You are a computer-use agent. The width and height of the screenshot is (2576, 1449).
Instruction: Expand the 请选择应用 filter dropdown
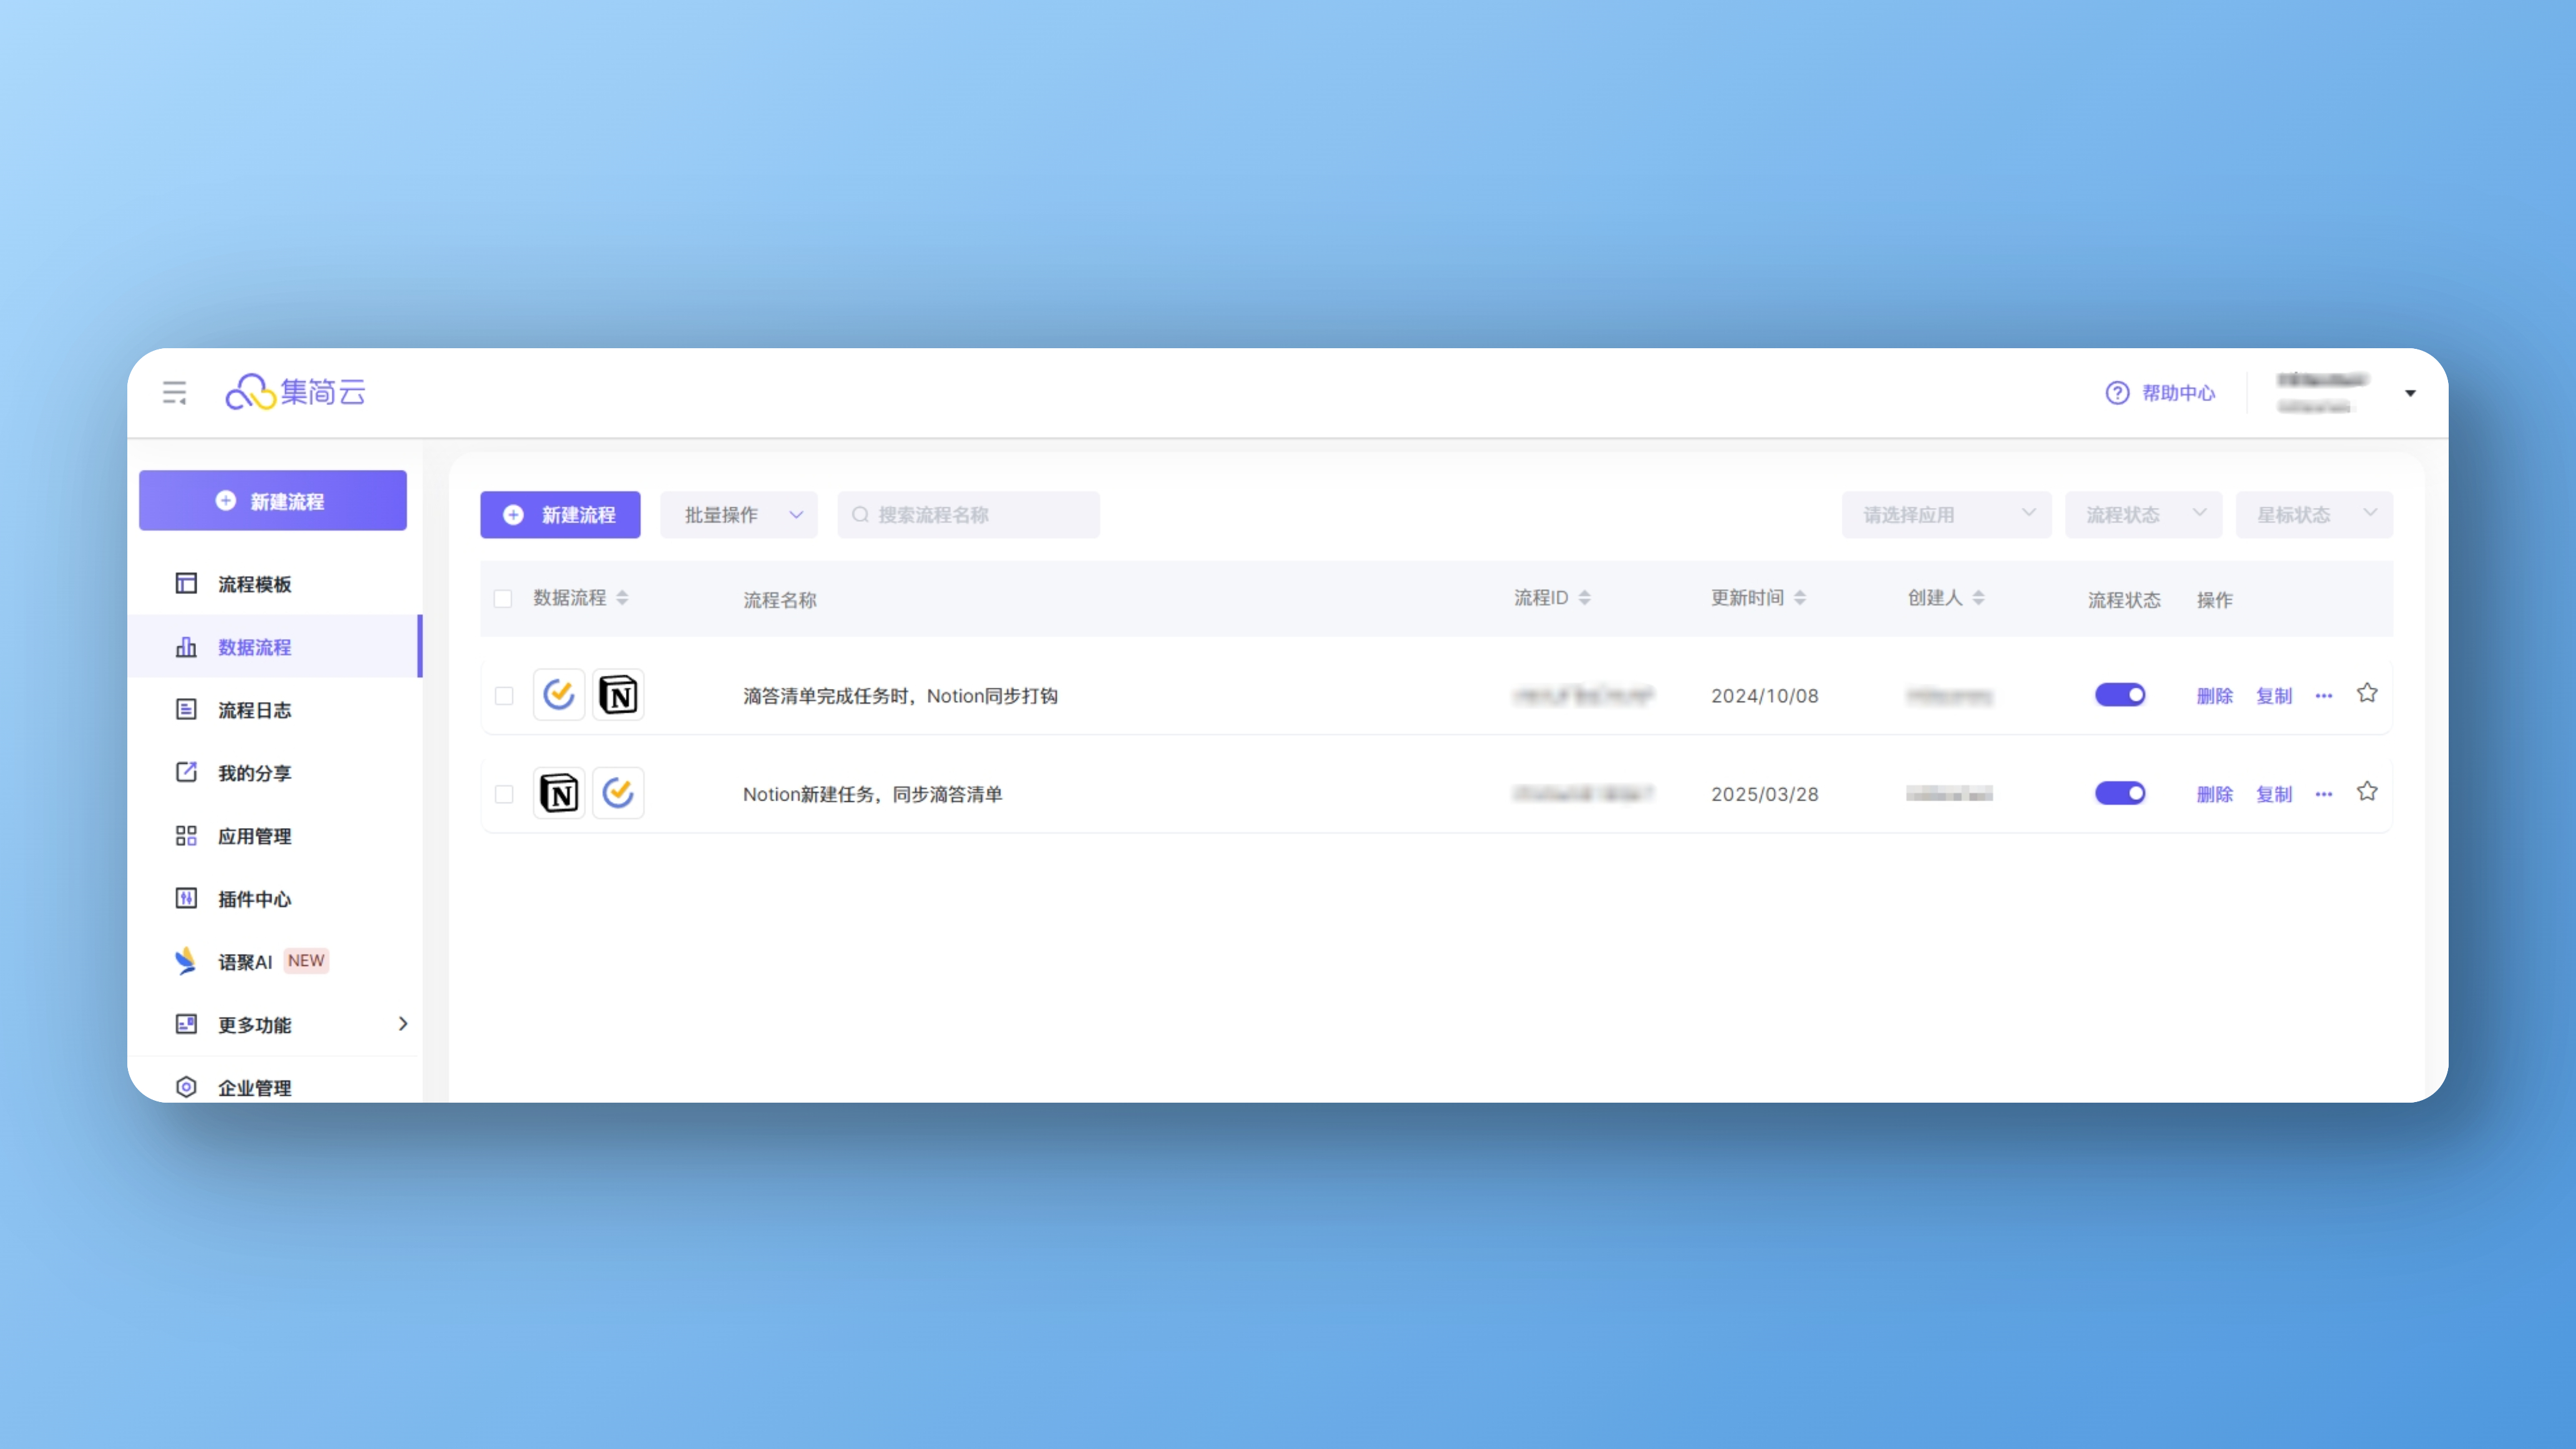(x=1946, y=515)
